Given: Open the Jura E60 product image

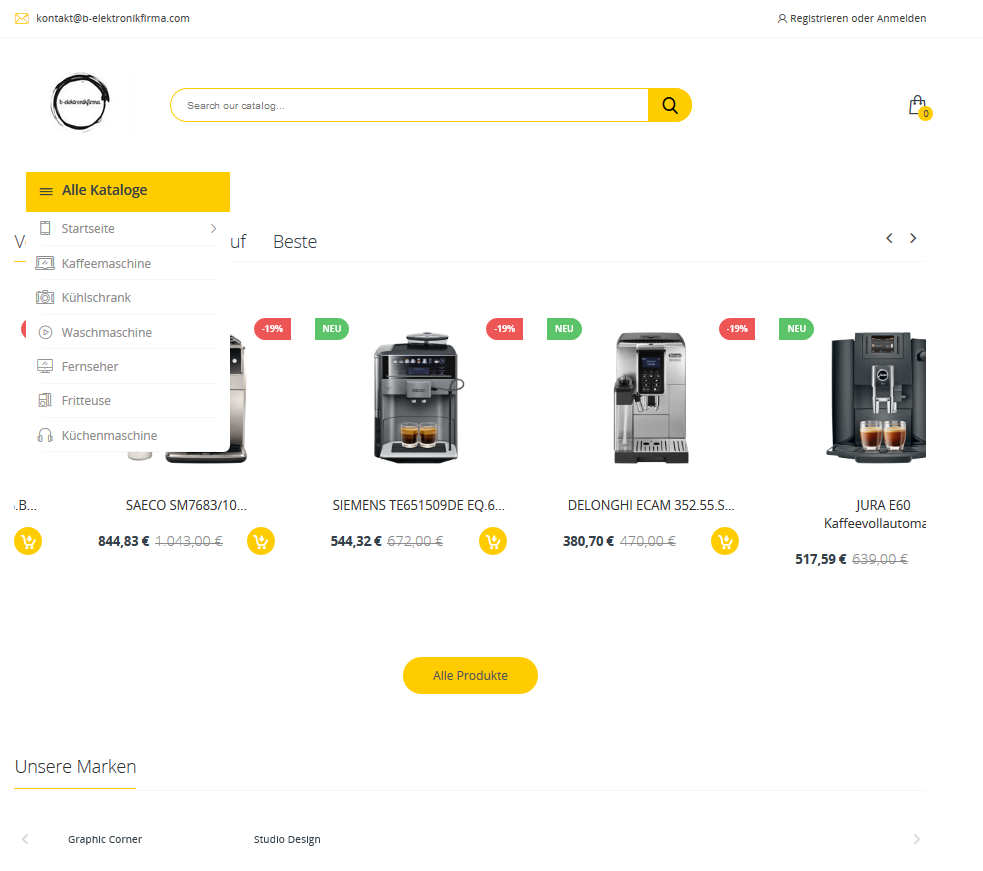Looking at the screenshot, I should point(876,398).
